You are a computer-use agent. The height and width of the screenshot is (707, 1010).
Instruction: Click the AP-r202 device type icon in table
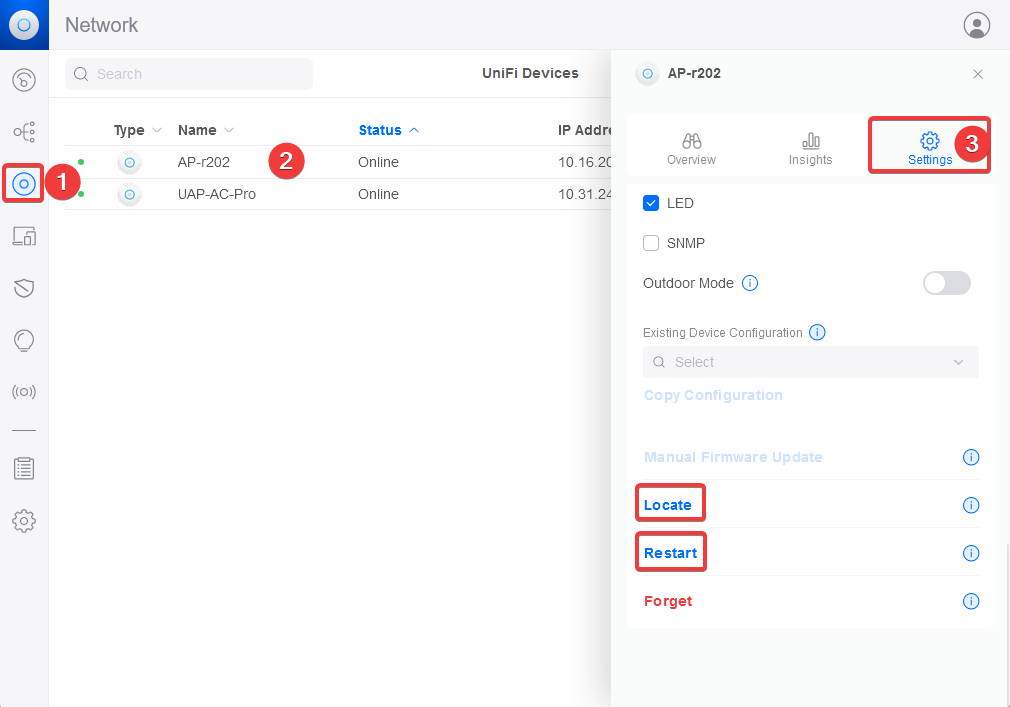129,162
